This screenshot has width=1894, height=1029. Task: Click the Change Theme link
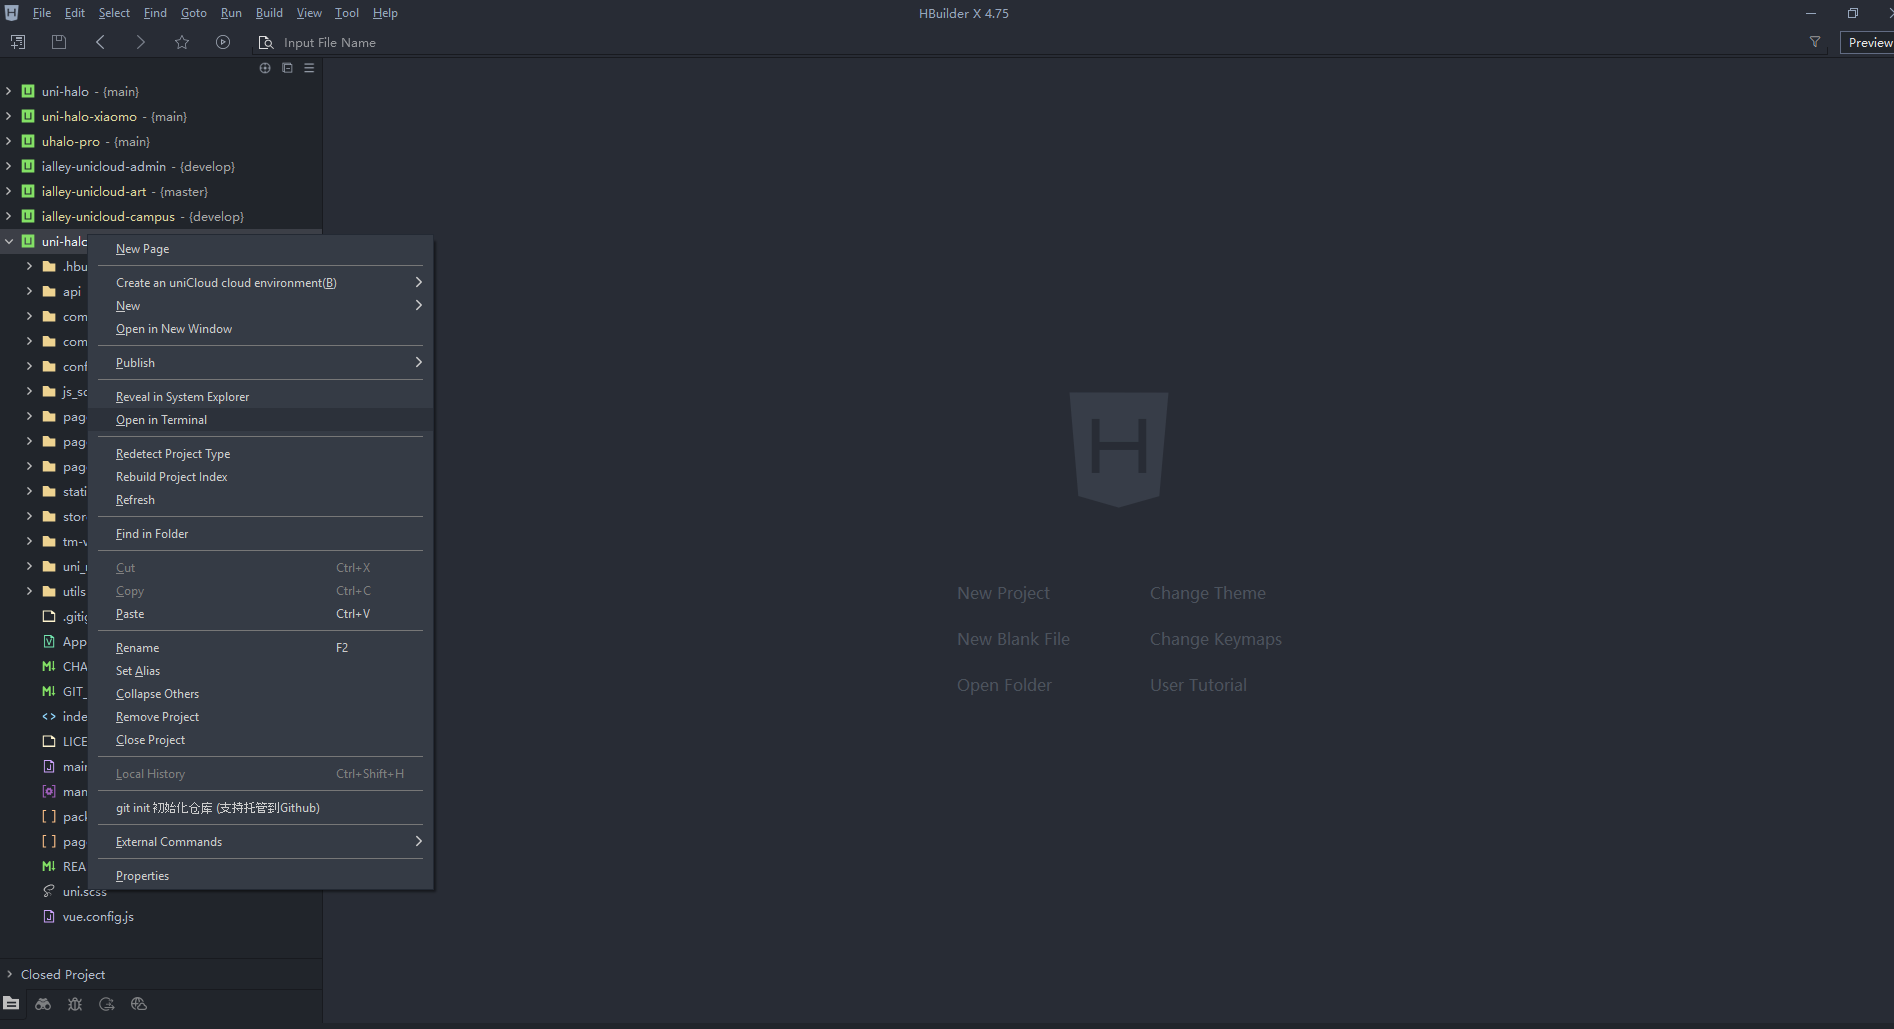[1207, 593]
